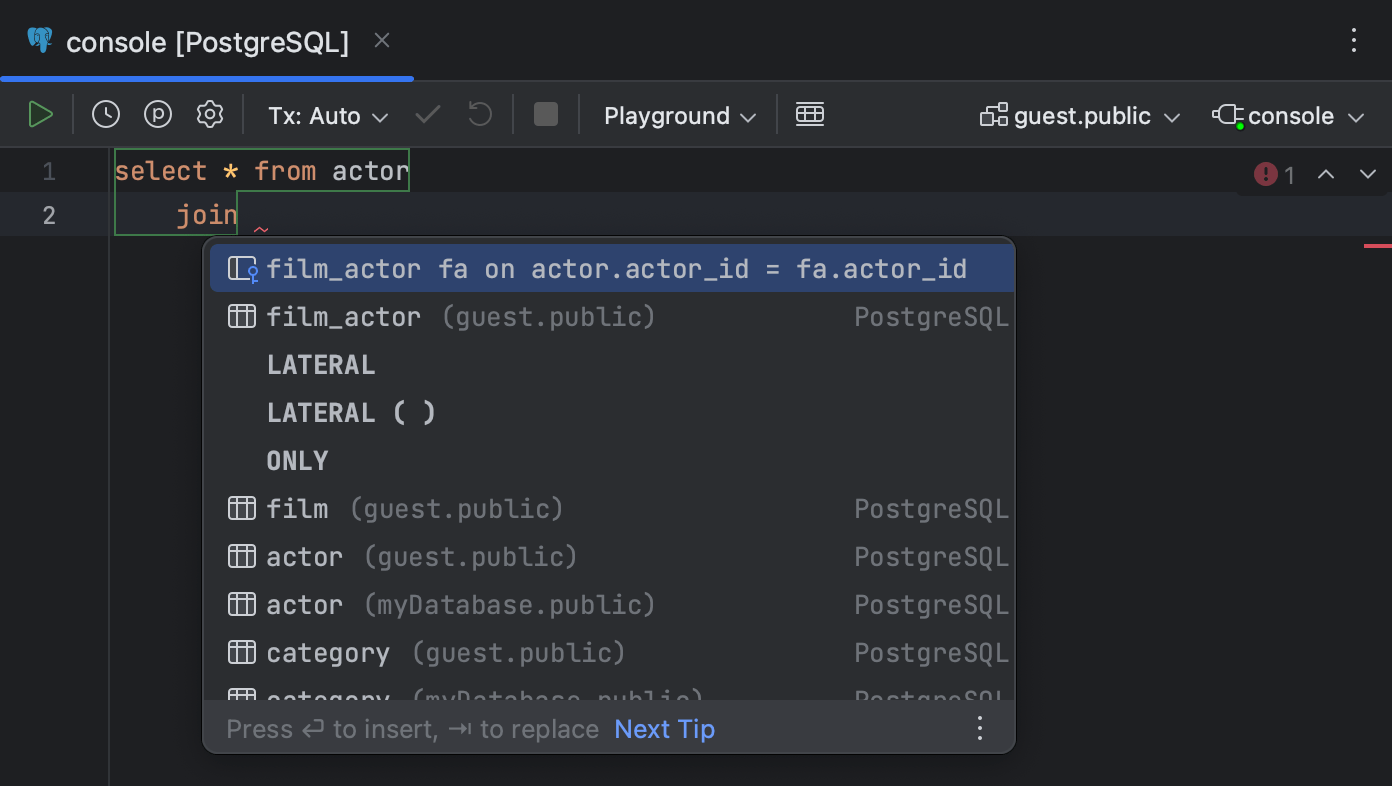
Task: Open the parameters icon next to history
Action: 158,114
